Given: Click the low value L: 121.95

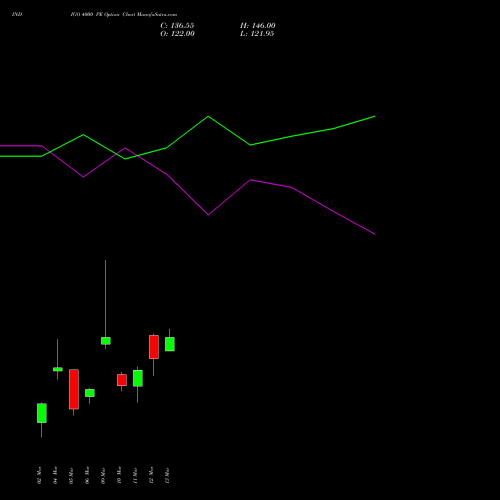Looking at the screenshot, I should (257, 34).
